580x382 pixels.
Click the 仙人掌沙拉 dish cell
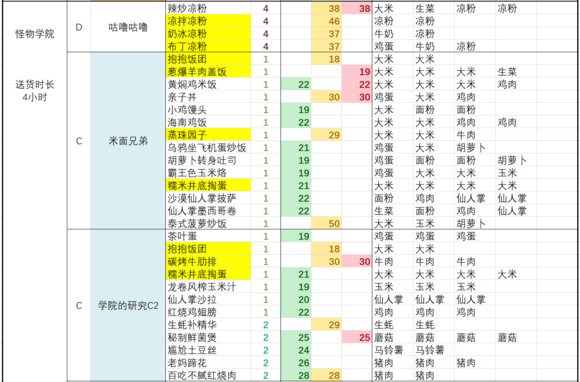(x=209, y=300)
